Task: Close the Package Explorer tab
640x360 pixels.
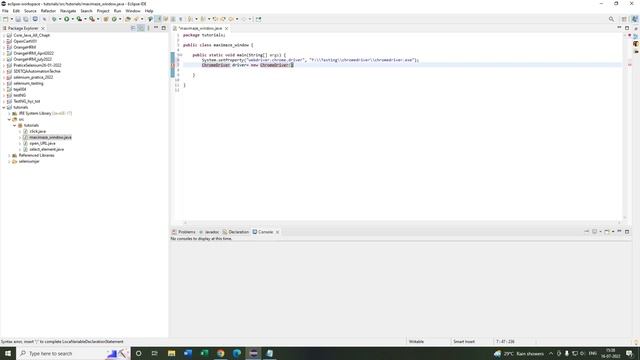Action: click(43, 28)
